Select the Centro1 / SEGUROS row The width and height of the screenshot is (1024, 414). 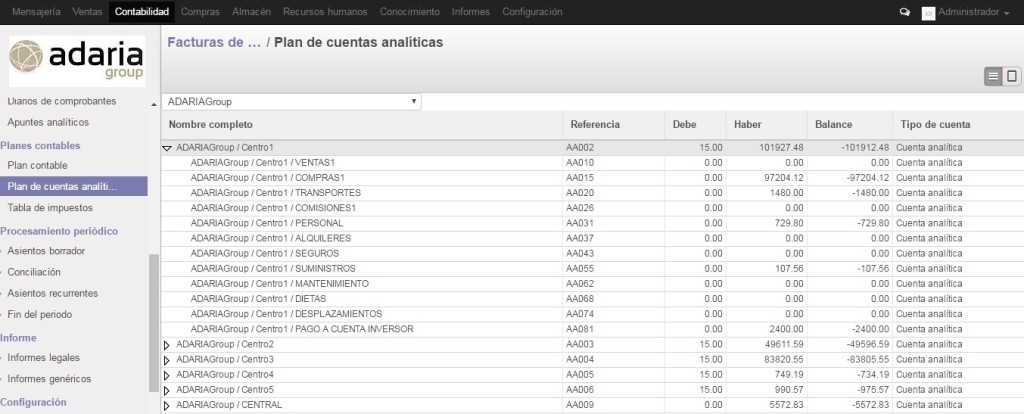(x=592, y=253)
